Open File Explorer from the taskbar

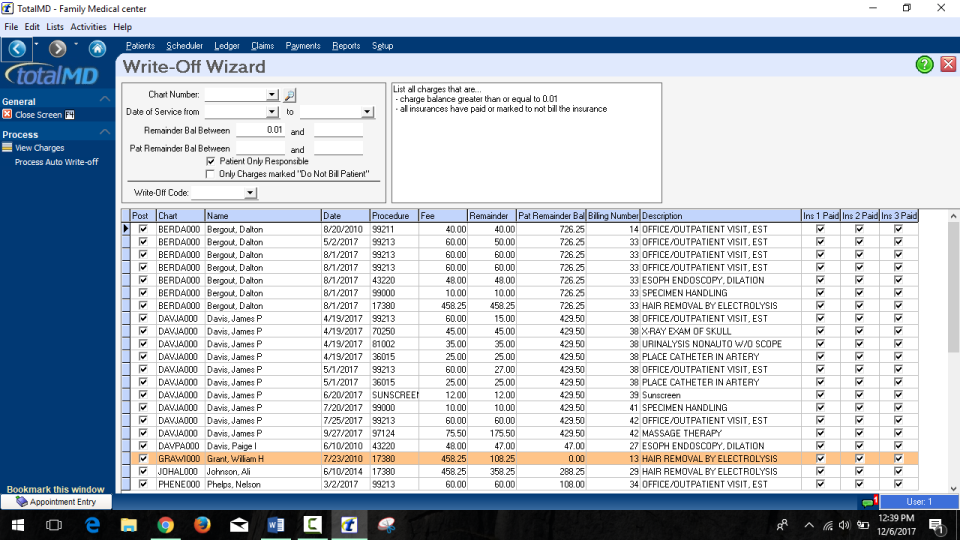pyautogui.click(x=129, y=525)
